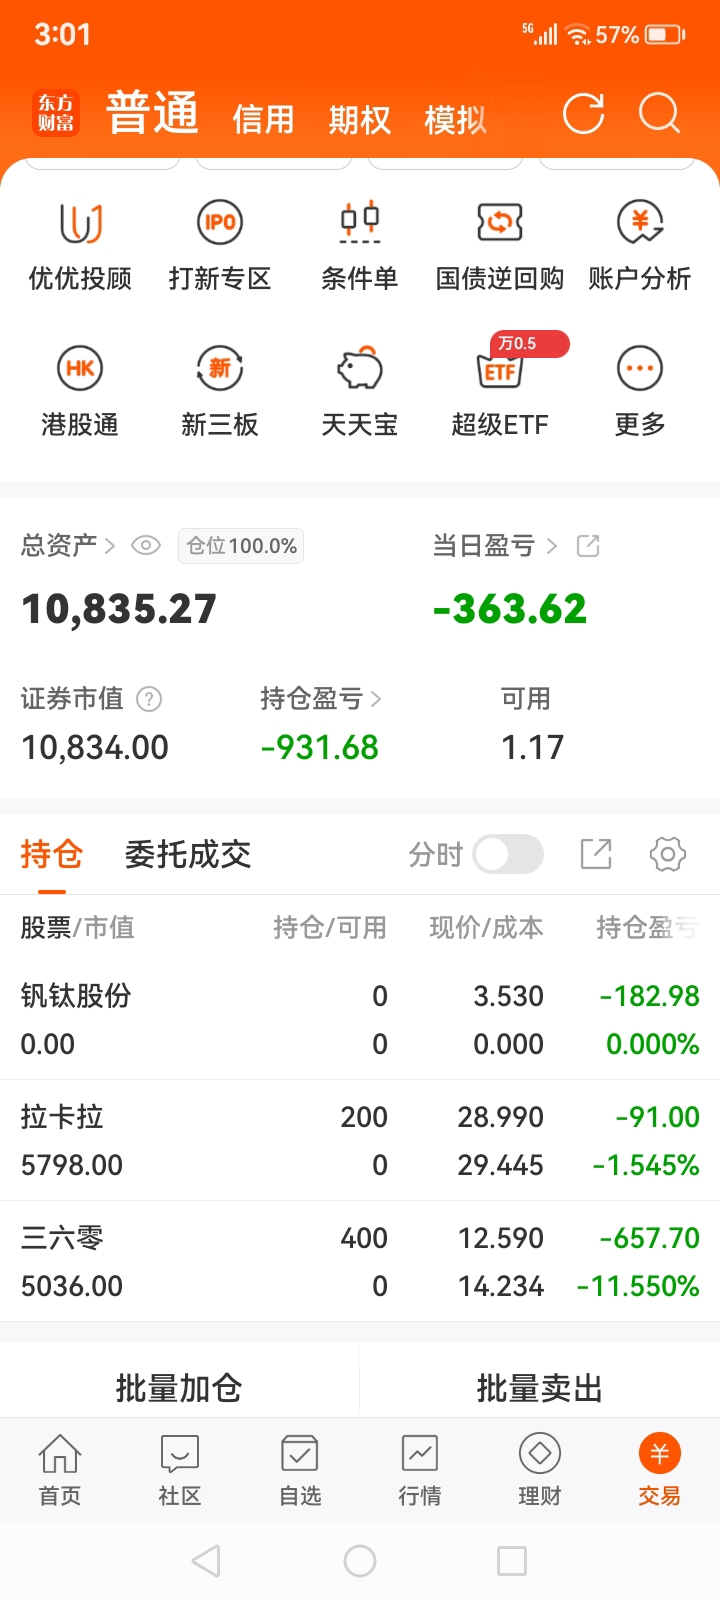Tap Android recent apps button
This screenshot has height=1600, width=720.
[512, 1560]
